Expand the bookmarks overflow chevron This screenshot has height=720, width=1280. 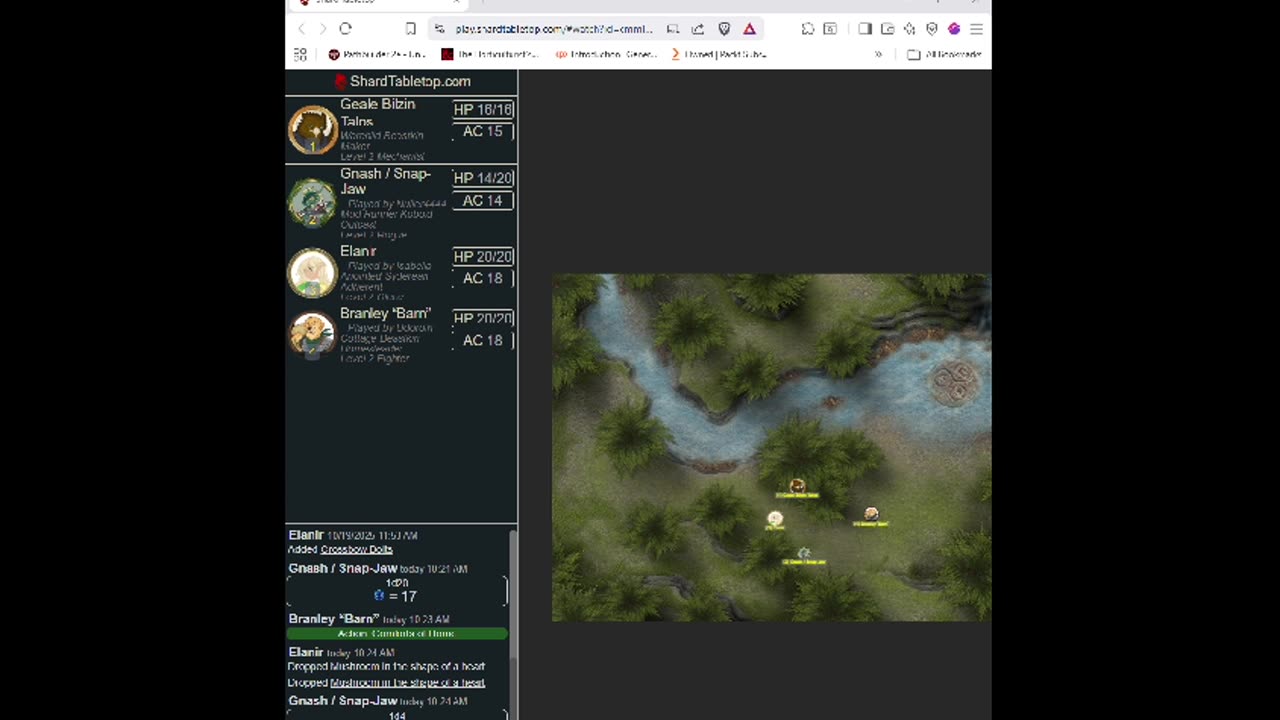[x=879, y=54]
